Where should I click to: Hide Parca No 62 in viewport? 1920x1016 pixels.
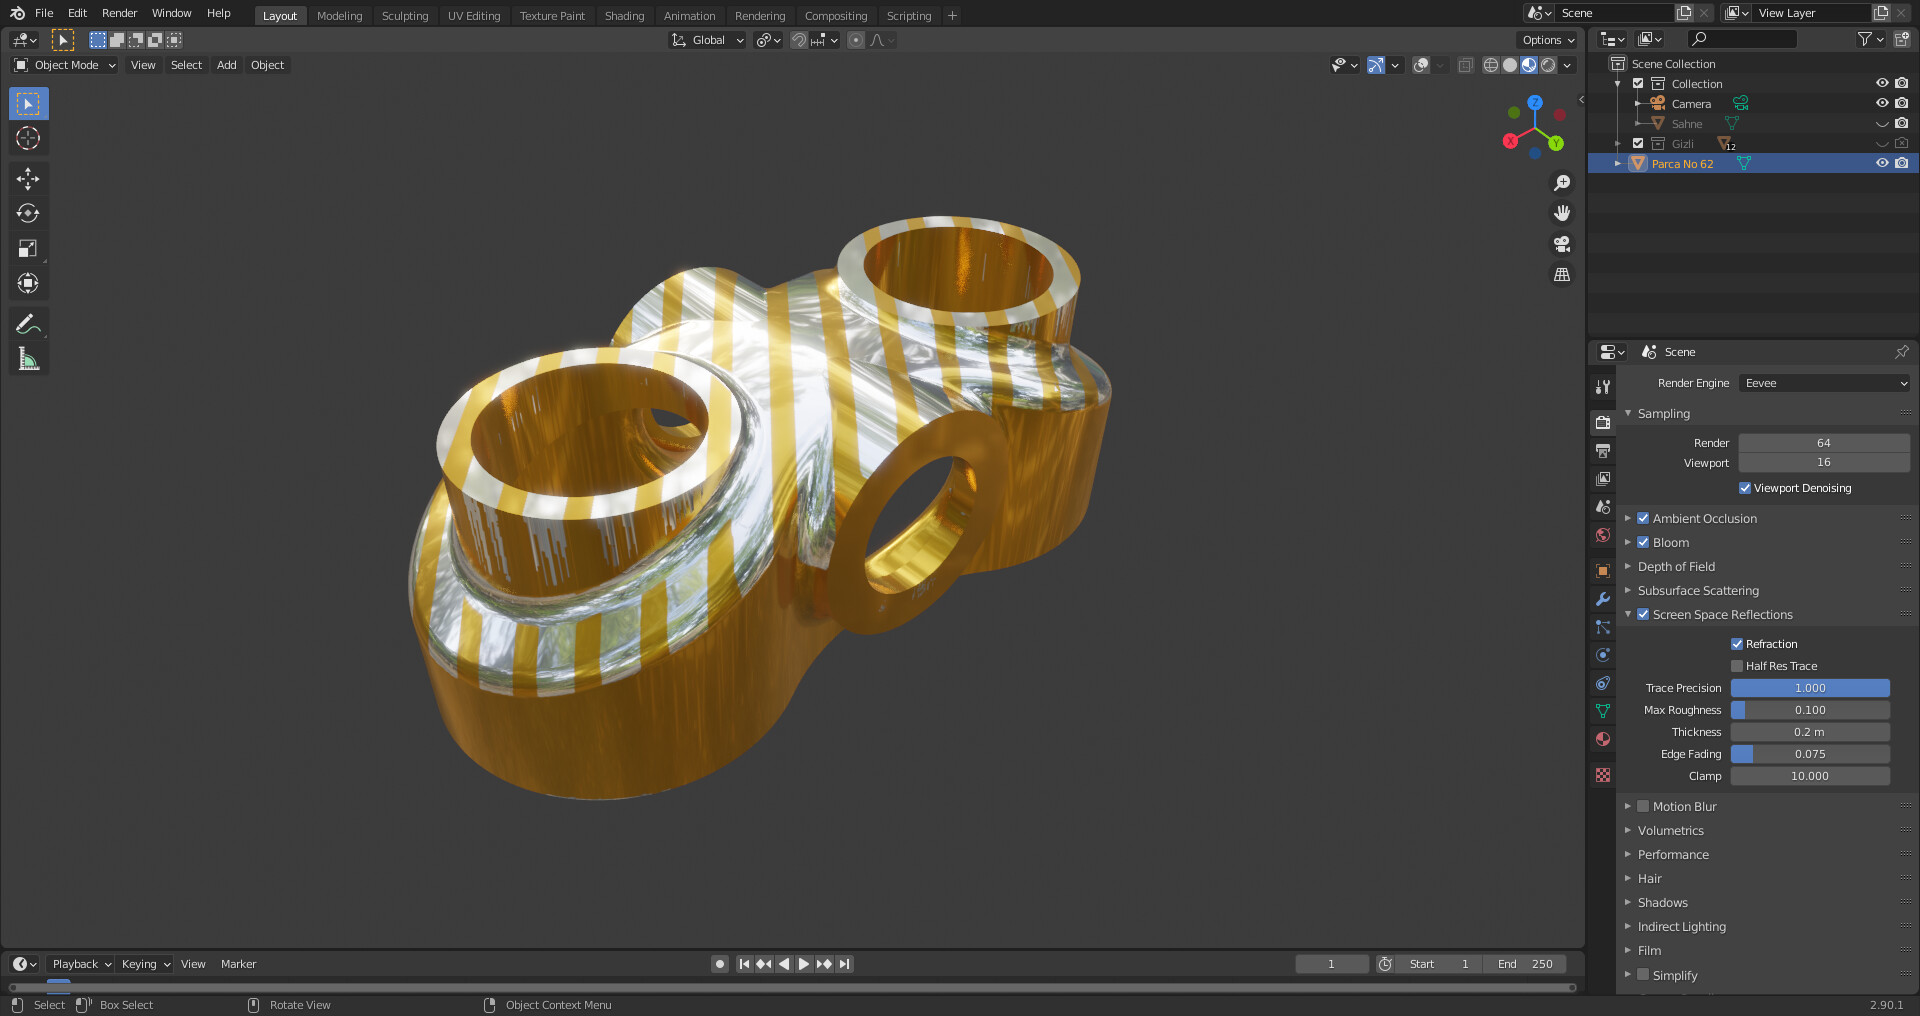pos(1881,163)
